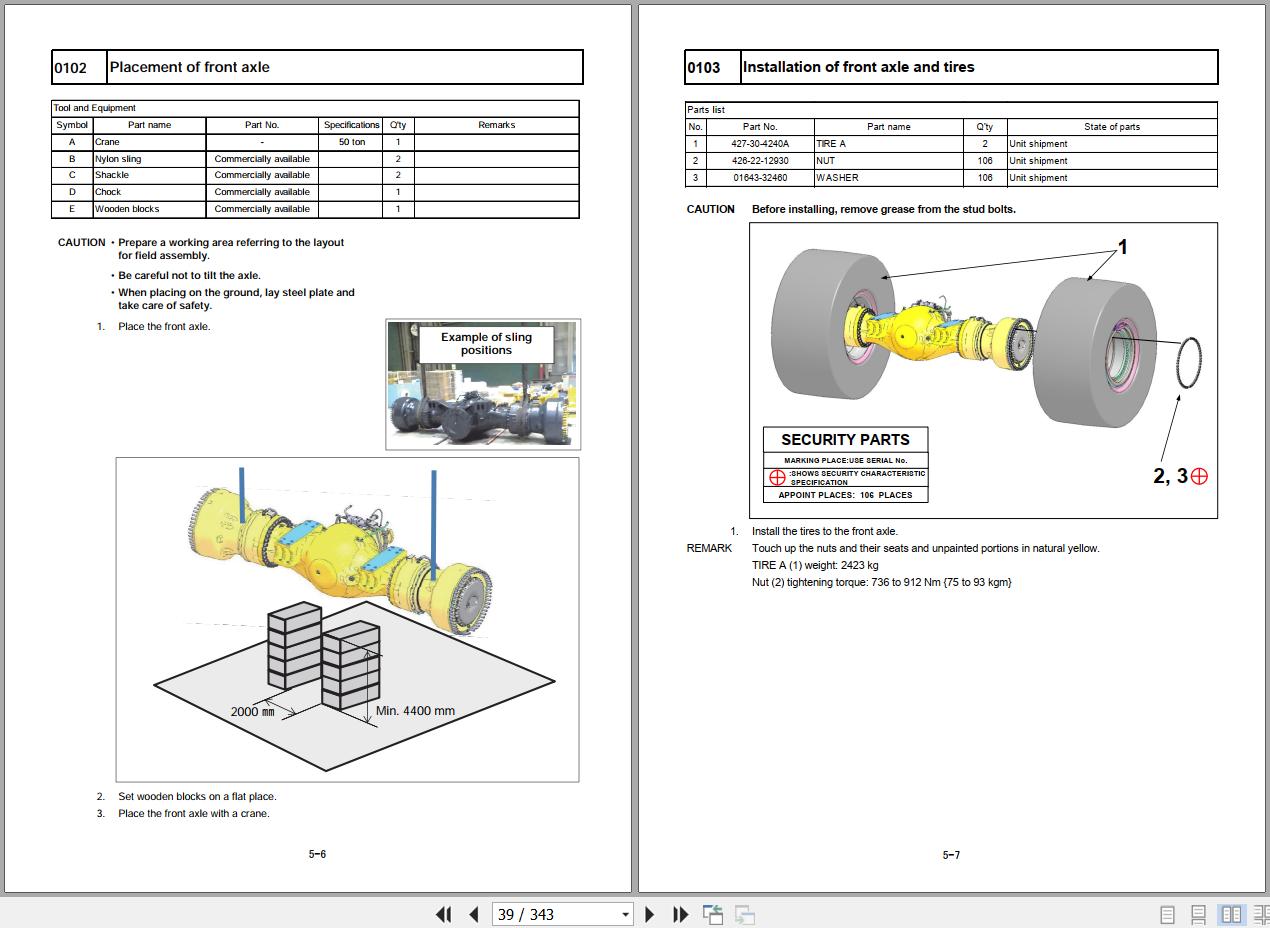This screenshot has width=1270, height=928.
Task: Click the front axle placement diagram
Action: click(x=347, y=619)
